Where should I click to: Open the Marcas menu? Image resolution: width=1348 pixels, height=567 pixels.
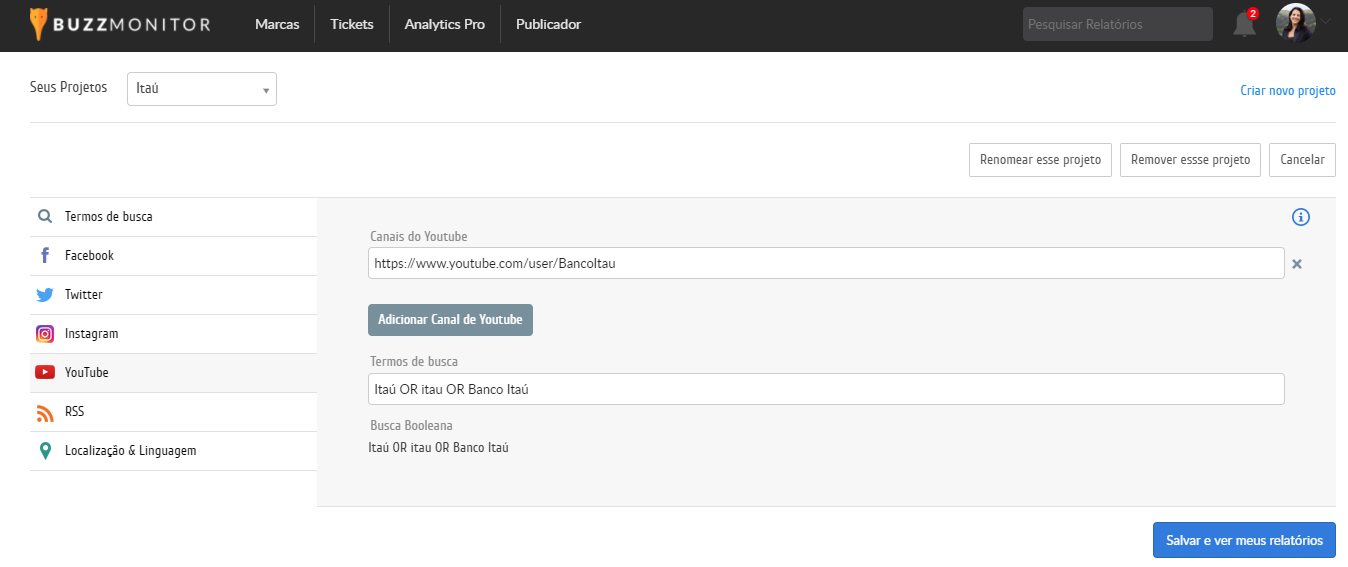click(277, 24)
